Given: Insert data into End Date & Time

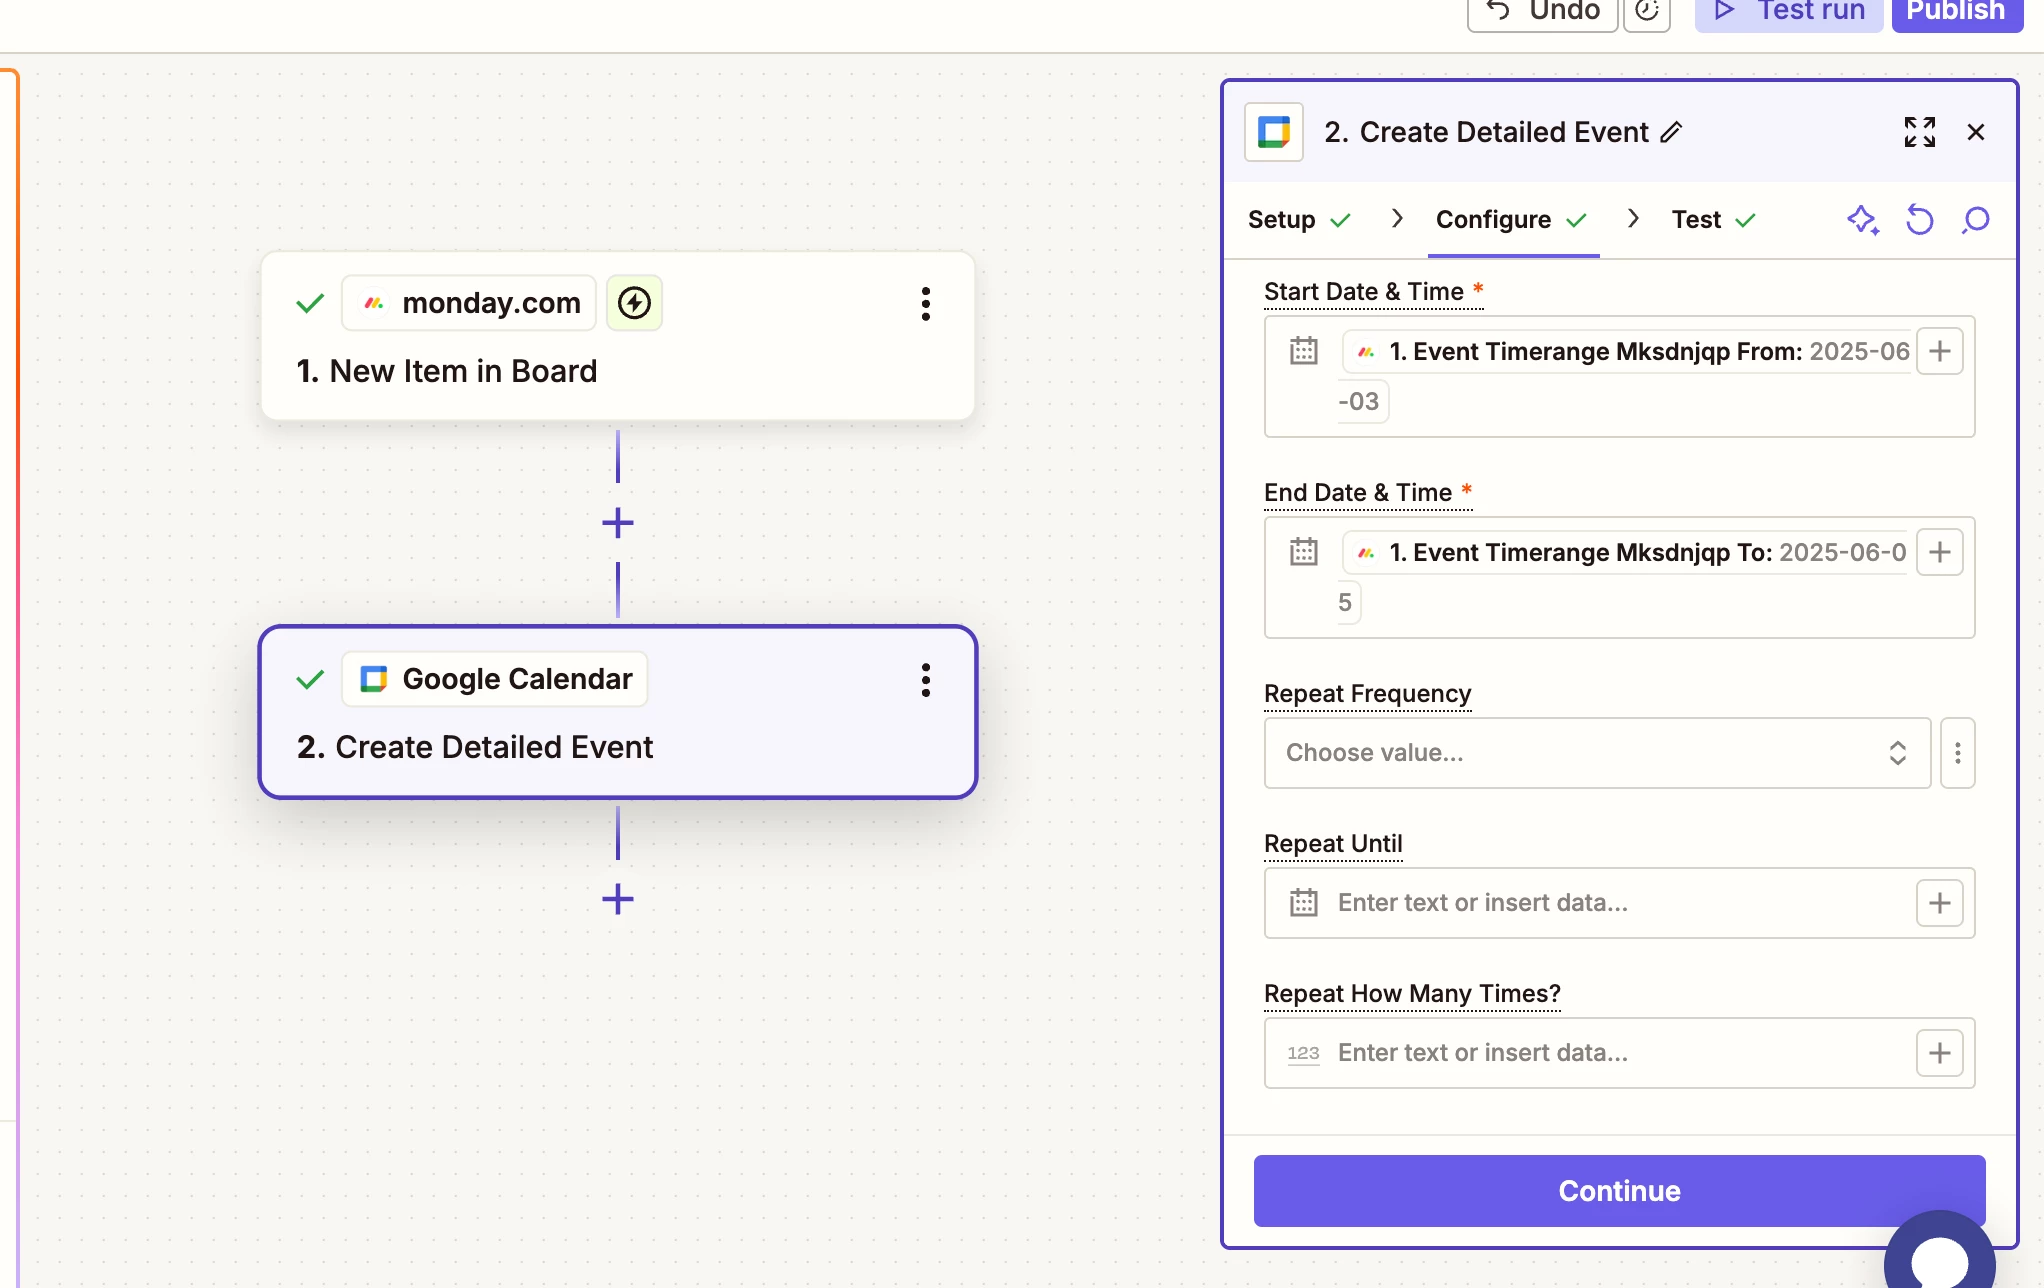Looking at the screenshot, I should coord(1940,552).
